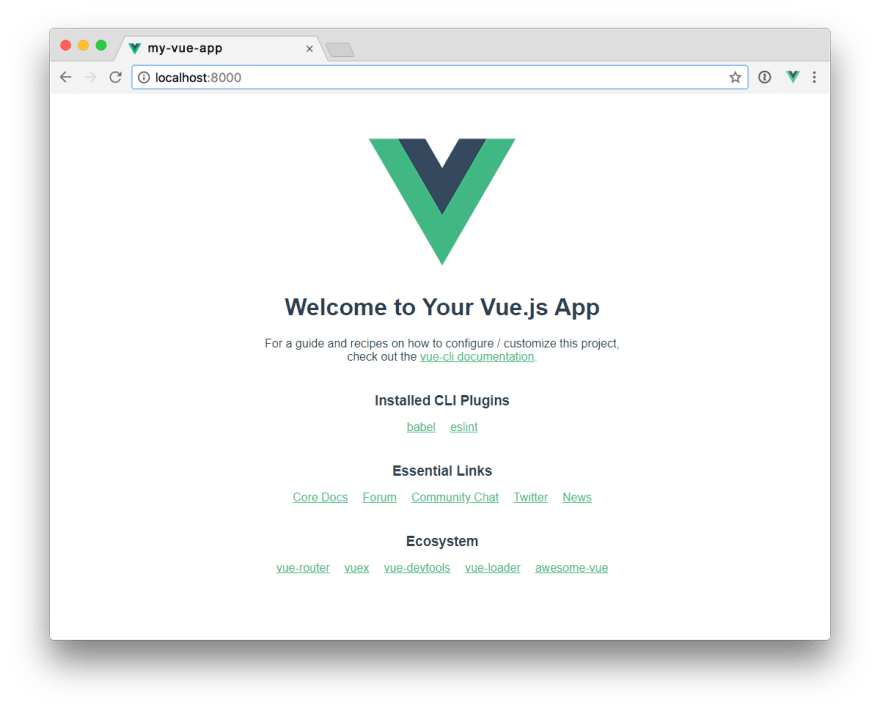Open the Community Chat link
Screen dimensions: 880x711
(x=455, y=497)
